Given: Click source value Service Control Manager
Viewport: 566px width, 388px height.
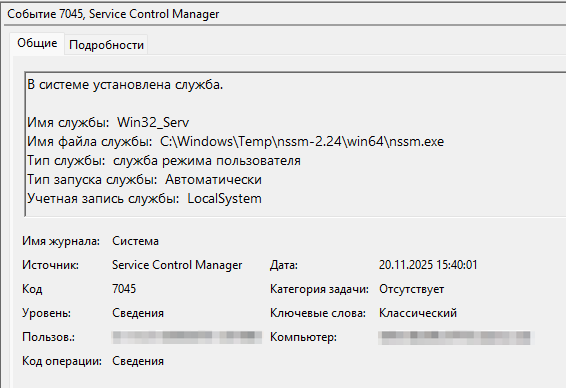Looking at the screenshot, I should 177,265.
